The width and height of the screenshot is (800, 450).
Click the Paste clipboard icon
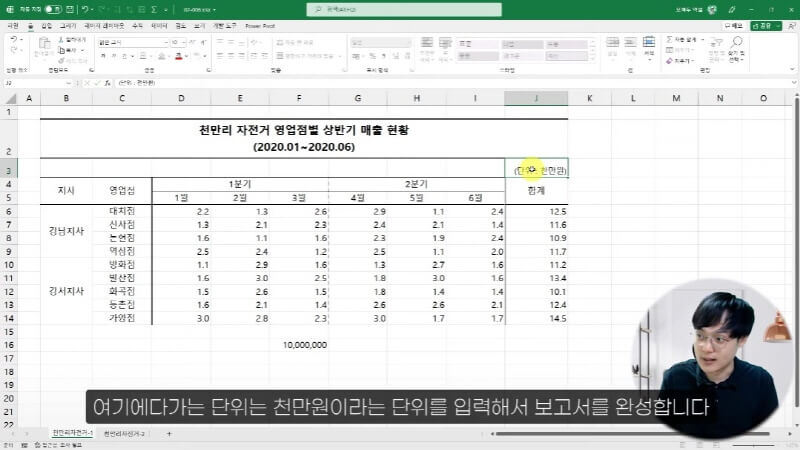[x=44, y=44]
